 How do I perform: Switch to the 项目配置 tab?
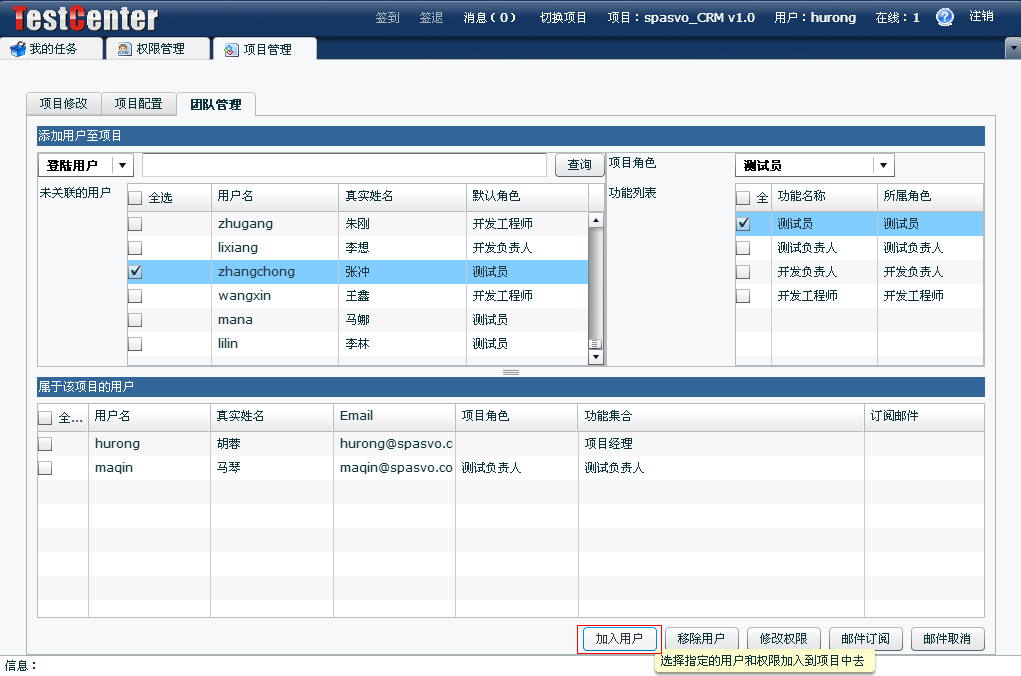coord(138,104)
